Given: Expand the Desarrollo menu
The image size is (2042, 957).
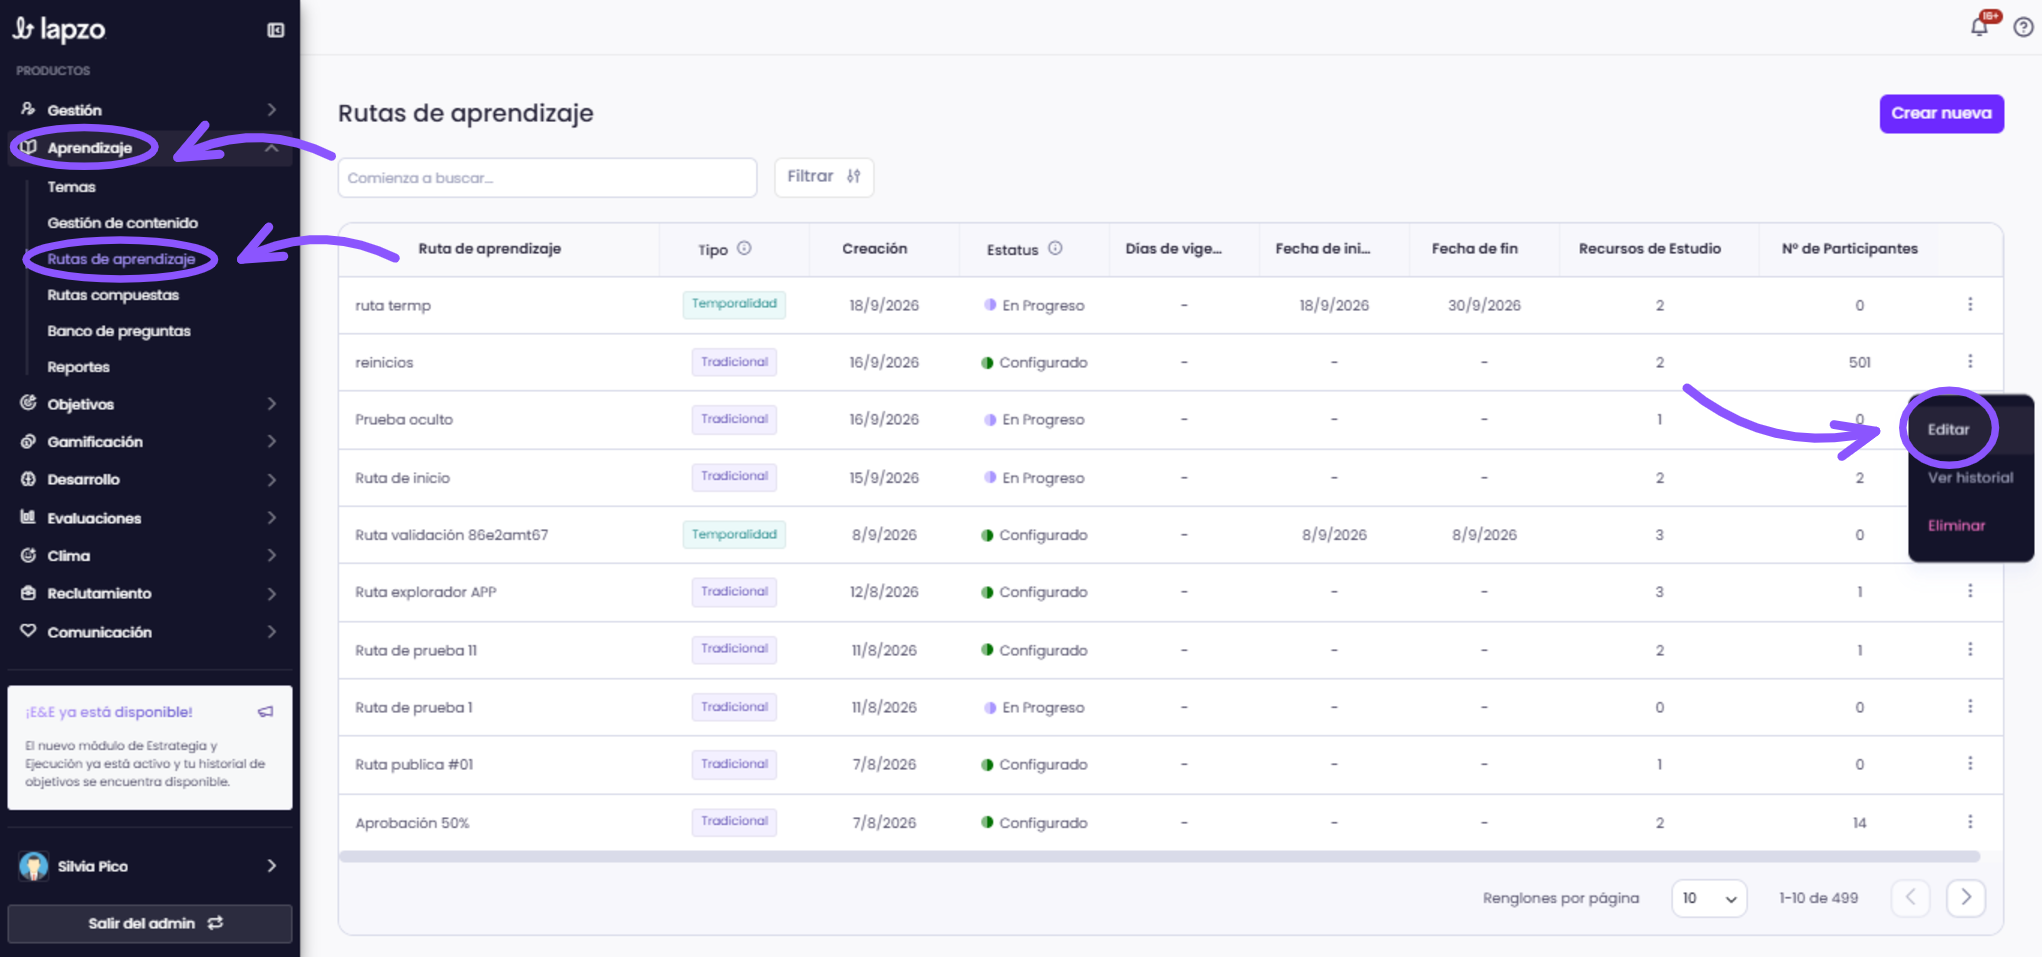Looking at the screenshot, I should pyautogui.click(x=150, y=480).
